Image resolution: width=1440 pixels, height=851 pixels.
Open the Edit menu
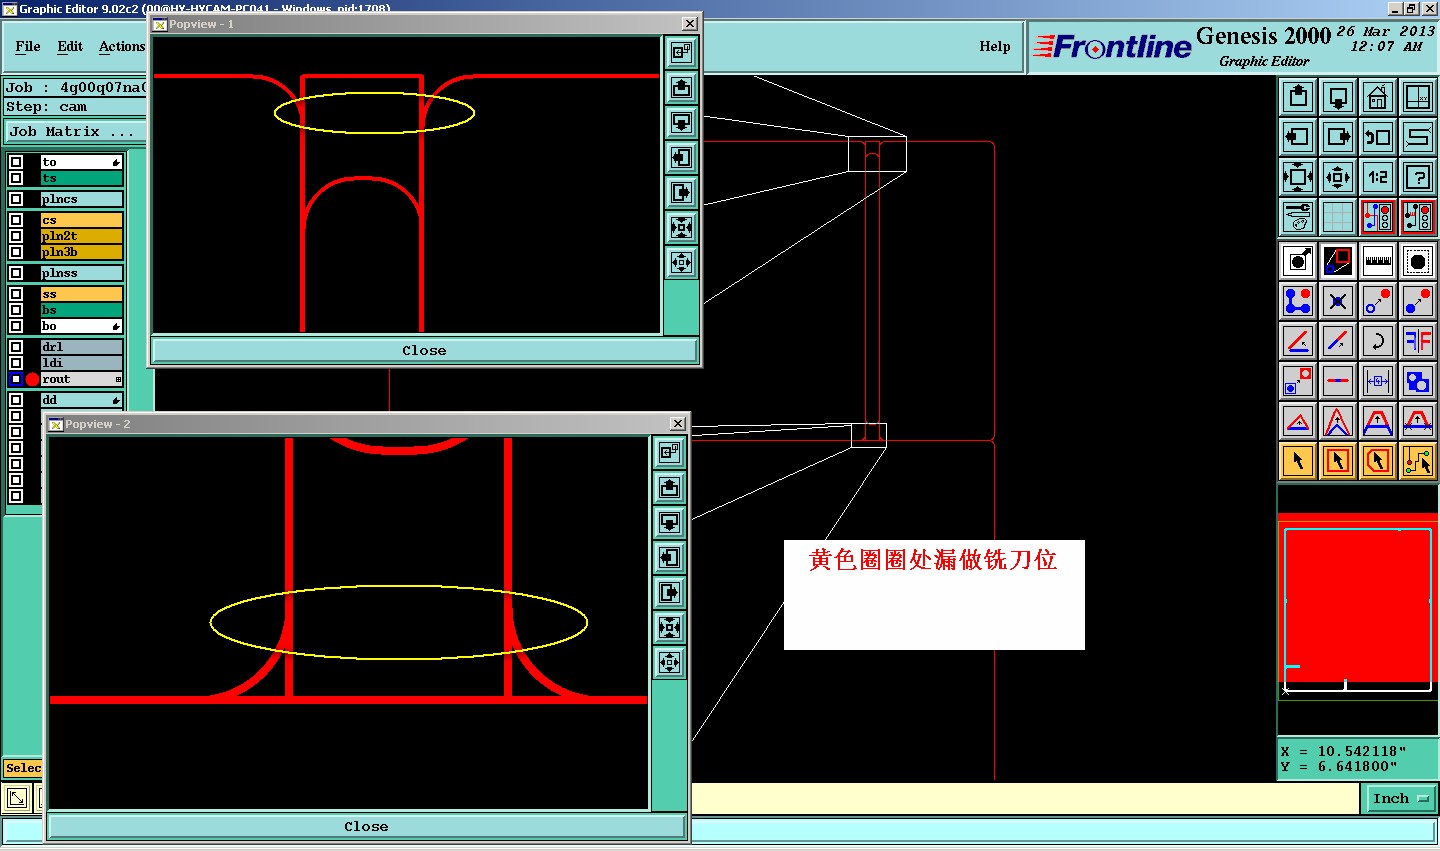pos(70,46)
